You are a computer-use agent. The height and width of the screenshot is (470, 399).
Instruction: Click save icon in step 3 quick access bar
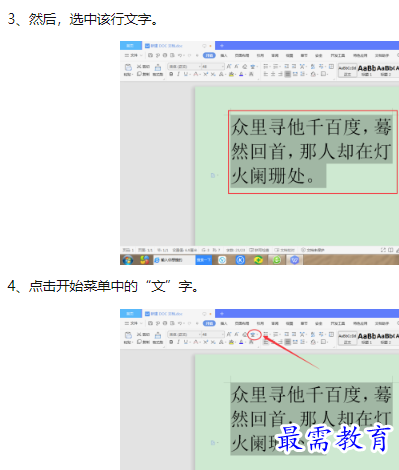150,55
